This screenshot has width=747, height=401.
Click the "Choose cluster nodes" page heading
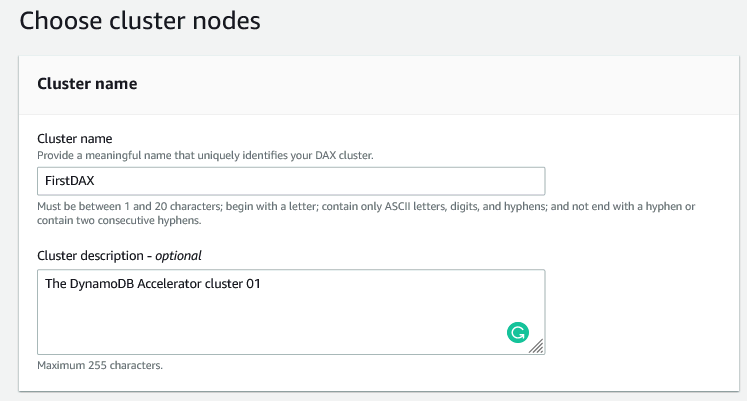click(140, 22)
